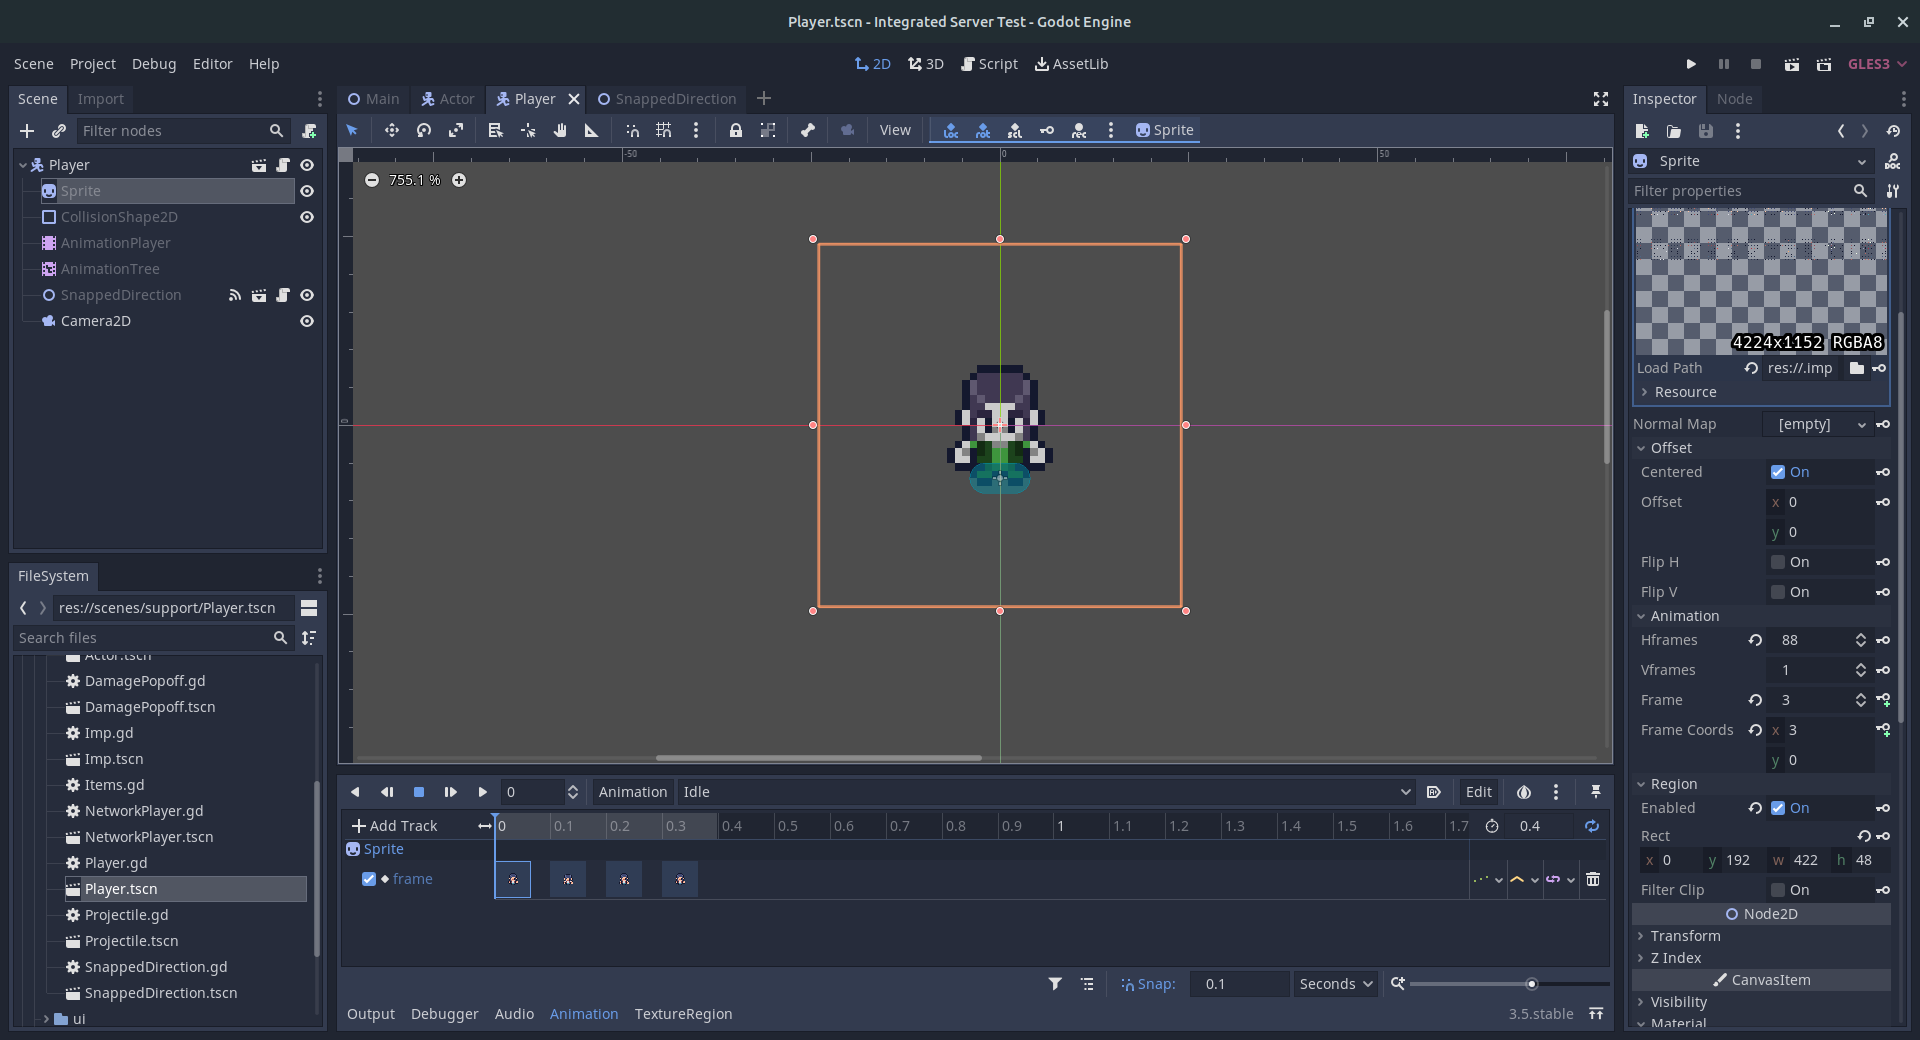Screen dimensions: 1920x1040
Task: Toggle distraction-free mode icon
Action: 1601,99
